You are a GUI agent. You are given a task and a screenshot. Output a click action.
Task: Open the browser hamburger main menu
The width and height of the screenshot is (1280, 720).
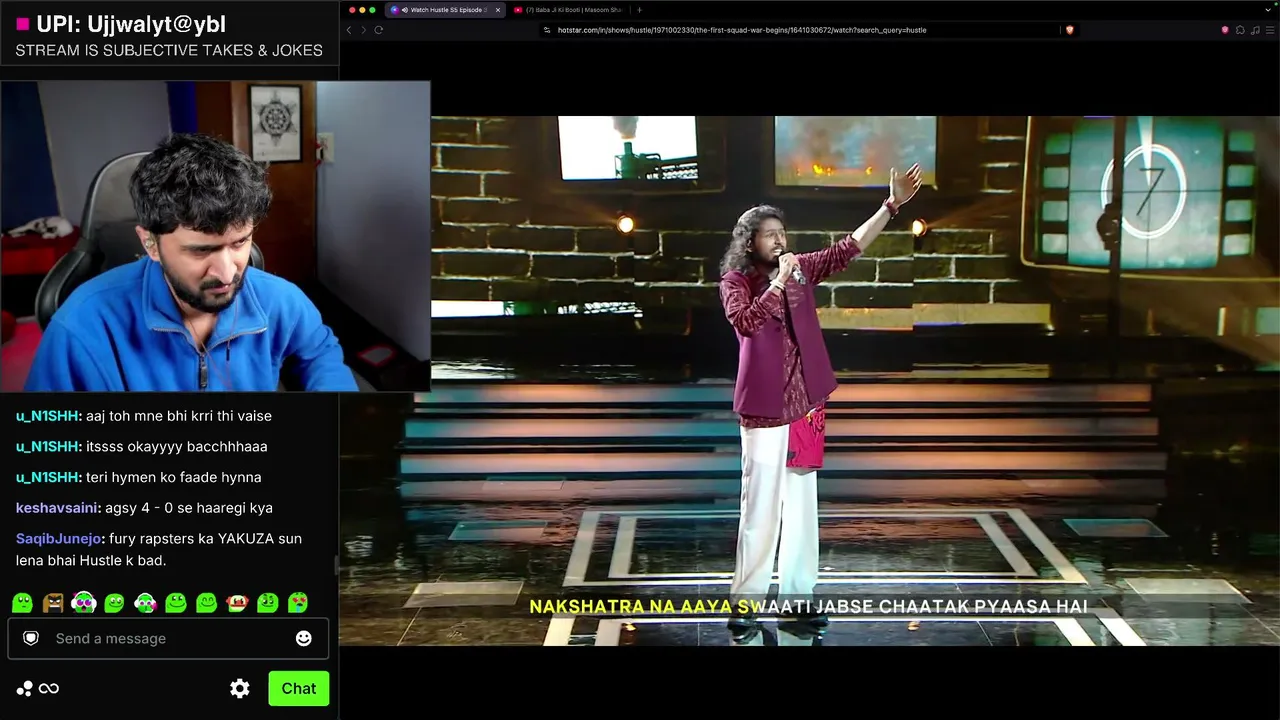tap(1268, 30)
